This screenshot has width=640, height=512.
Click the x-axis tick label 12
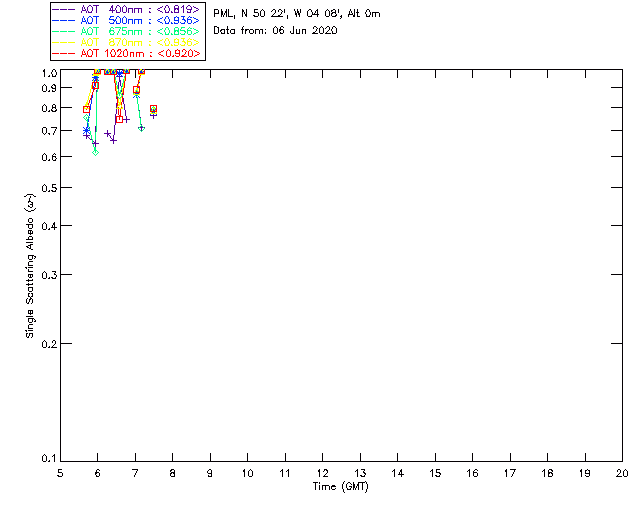pyautogui.click(x=322, y=473)
